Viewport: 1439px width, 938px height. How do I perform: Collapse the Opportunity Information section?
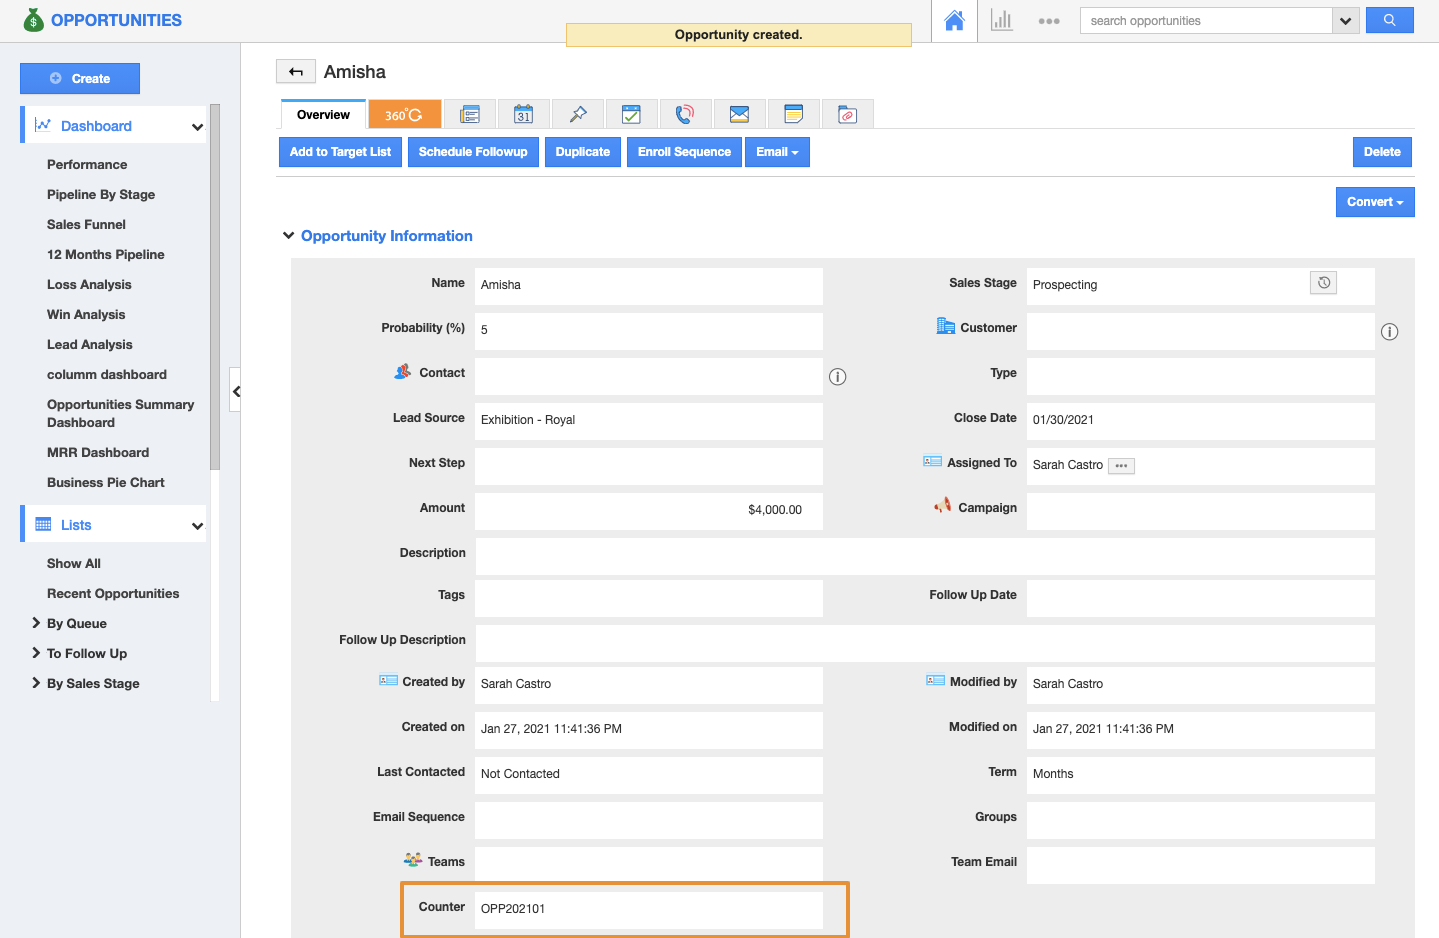289,236
